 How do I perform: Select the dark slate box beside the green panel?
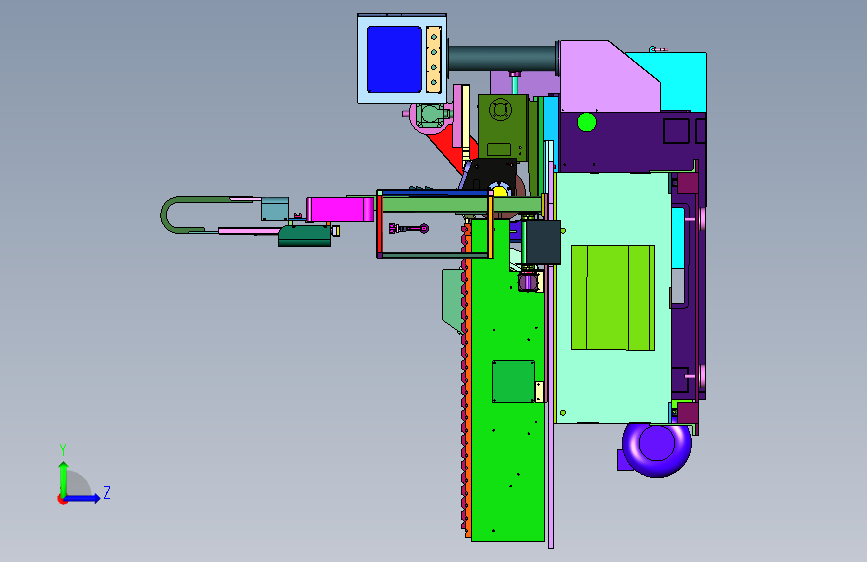tap(543, 242)
